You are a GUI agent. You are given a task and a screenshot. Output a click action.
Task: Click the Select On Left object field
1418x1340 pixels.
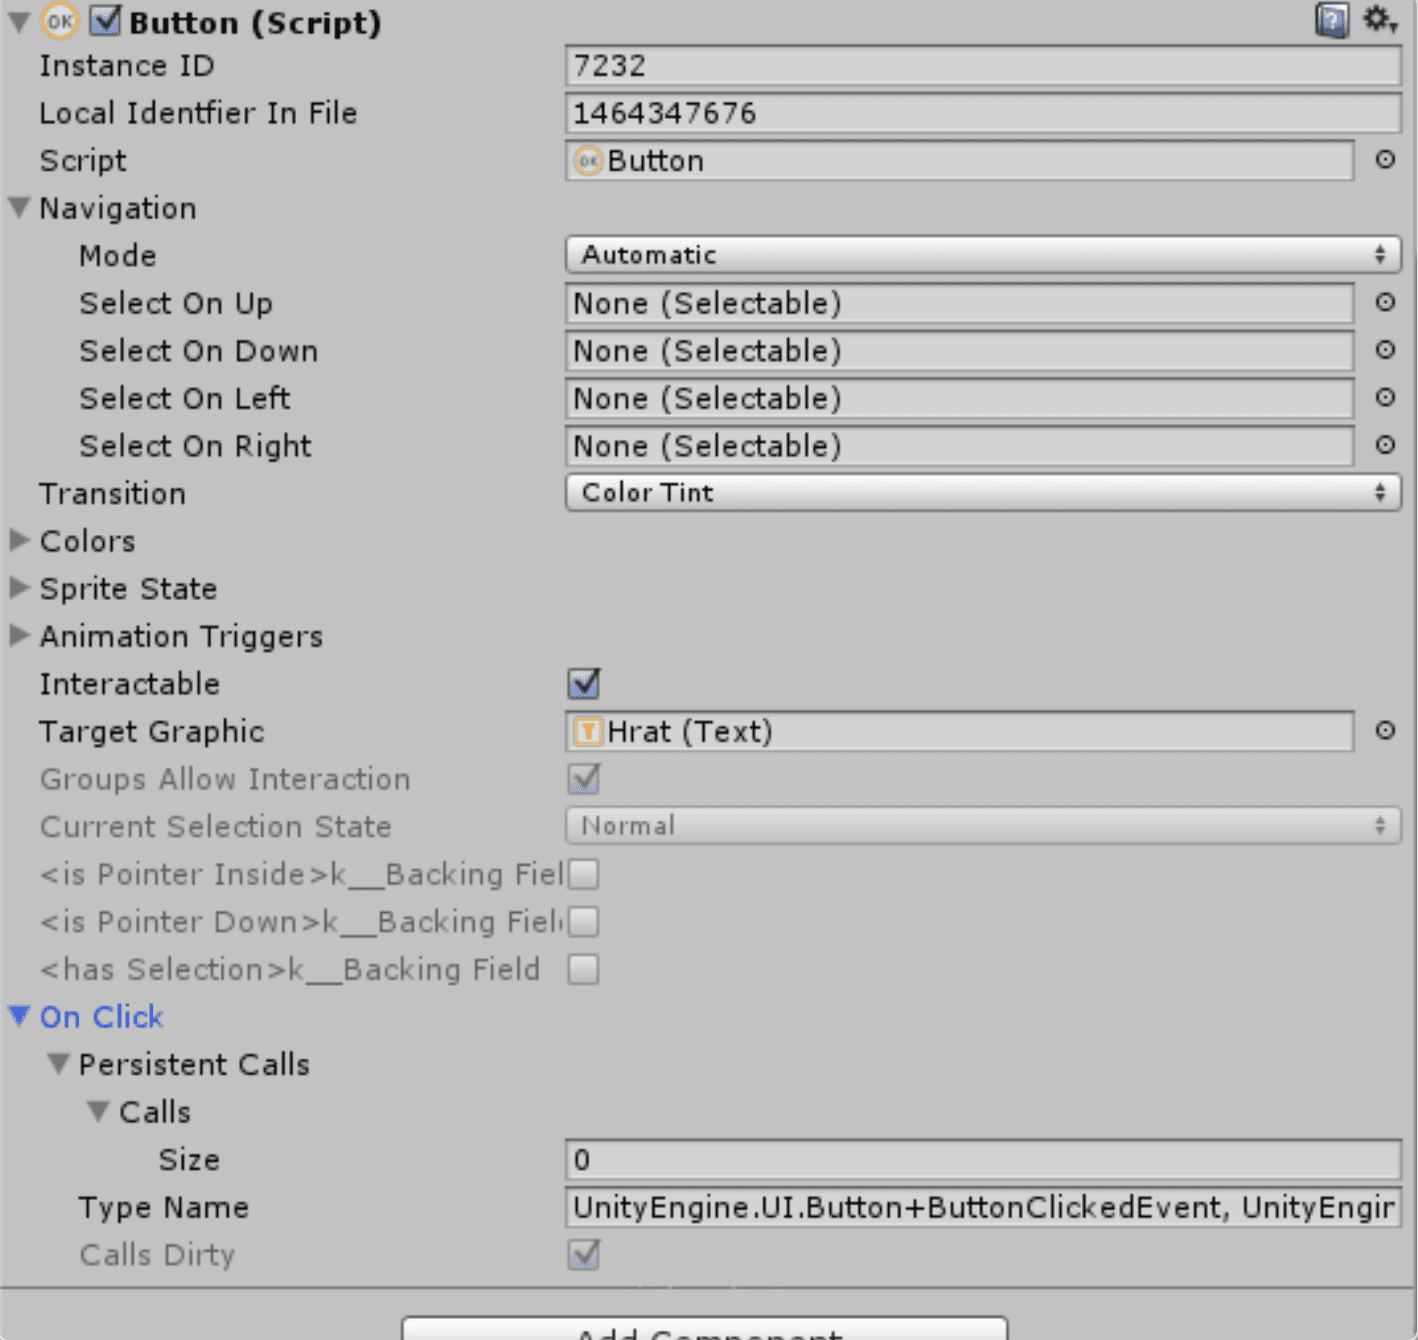click(x=960, y=398)
